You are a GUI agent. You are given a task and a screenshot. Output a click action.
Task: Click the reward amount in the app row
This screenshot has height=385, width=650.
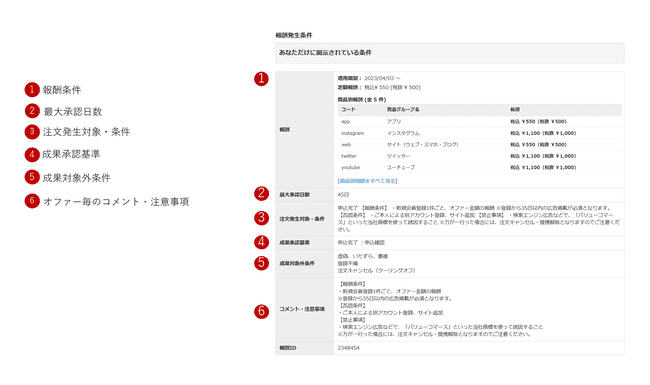pyautogui.click(x=538, y=121)
